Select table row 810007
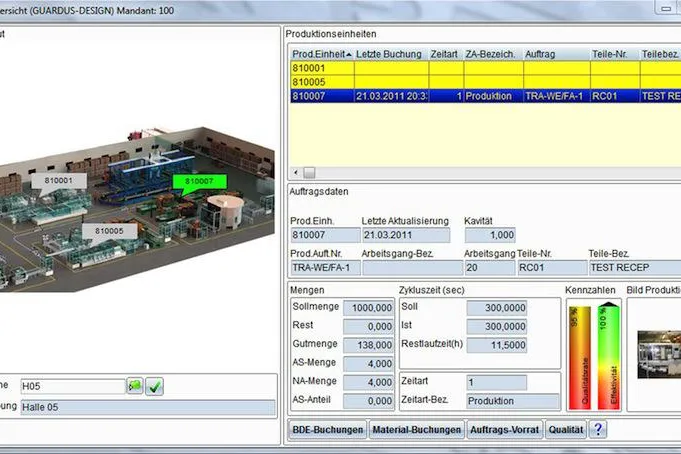The width and height of the screenshot is (681, 454). point(486,96)
